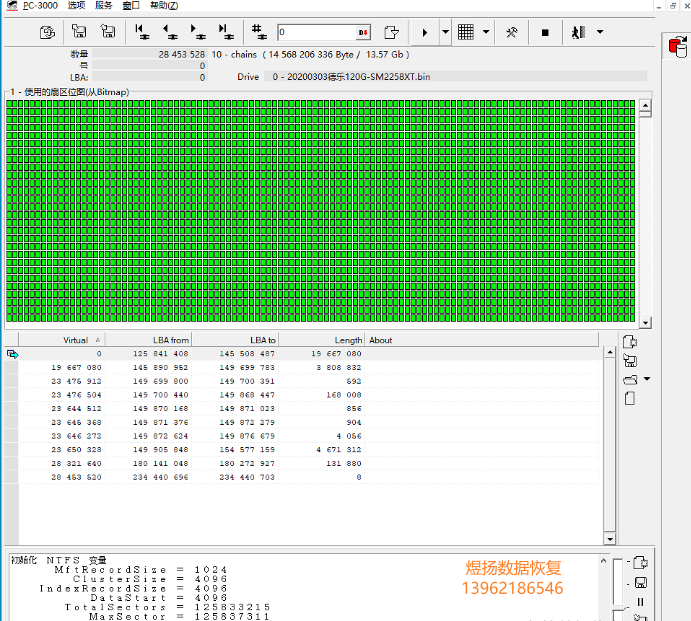Click the About column header

[482, 340]
